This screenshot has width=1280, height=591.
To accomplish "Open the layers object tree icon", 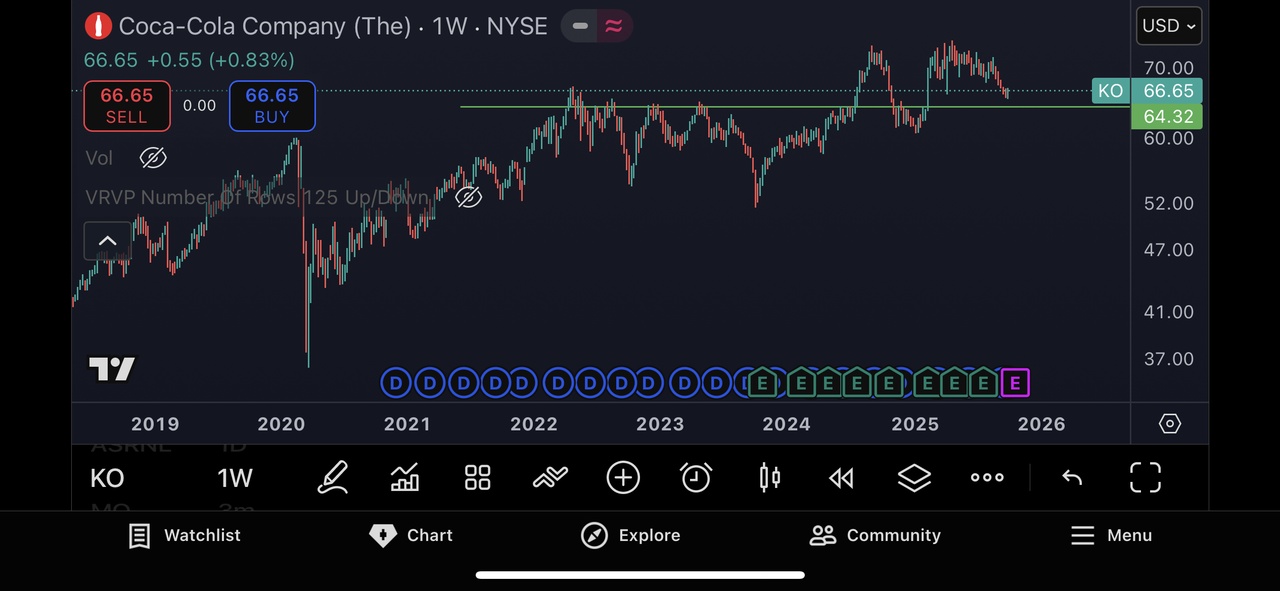I will [914, 478].
